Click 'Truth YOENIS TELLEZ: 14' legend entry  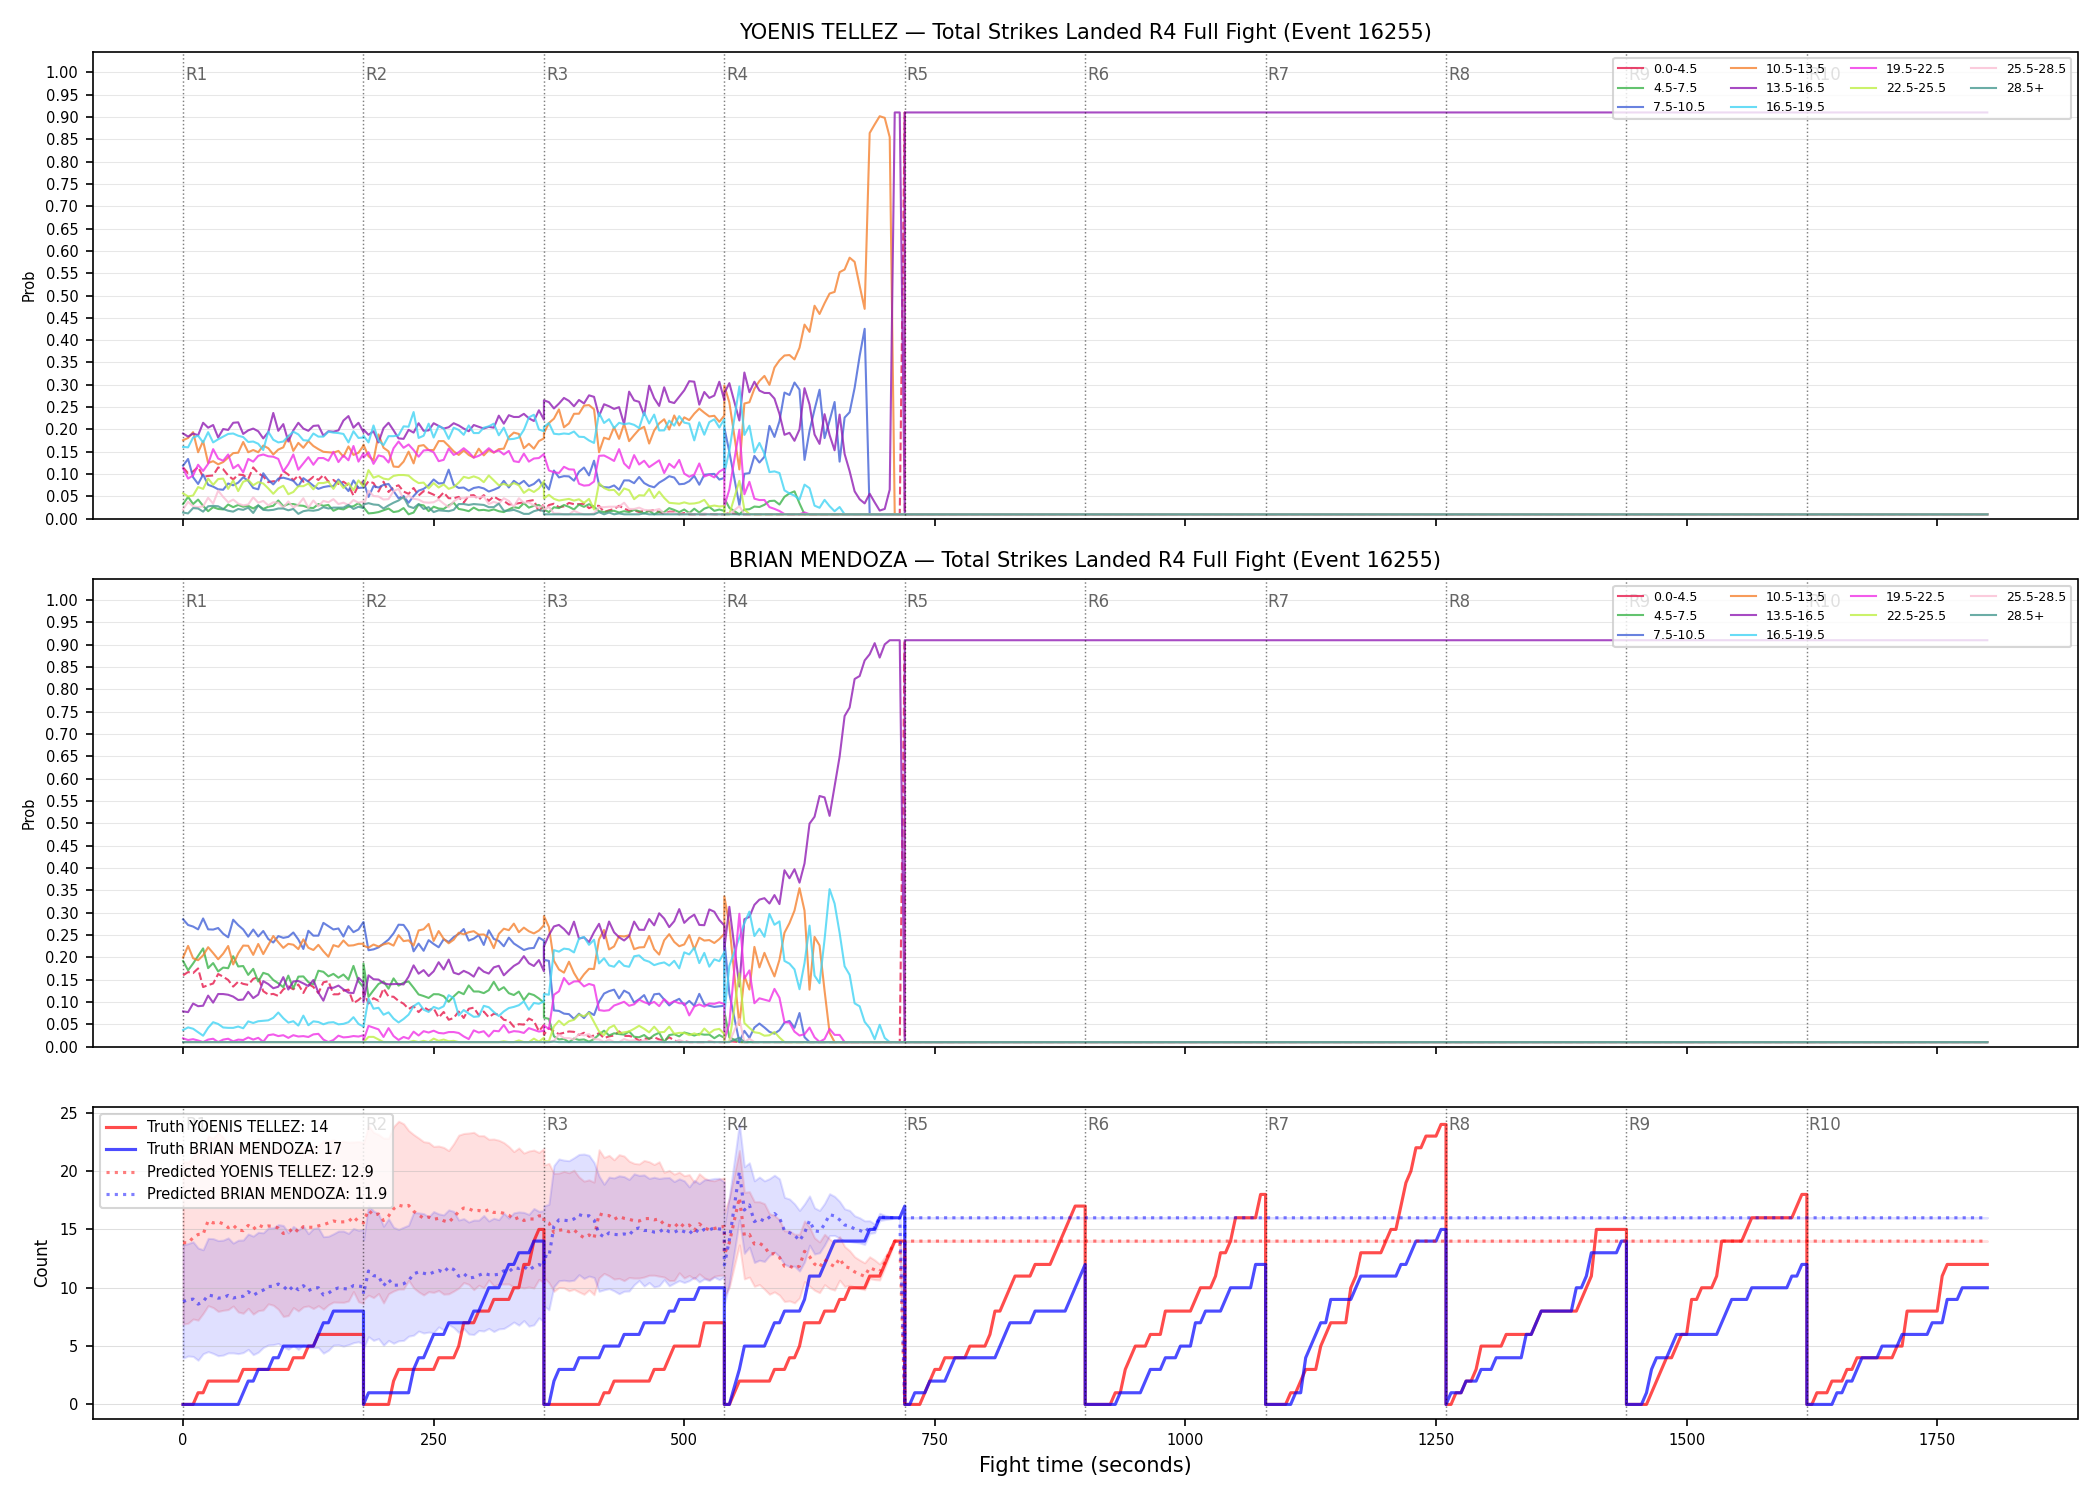point(217,1127)
